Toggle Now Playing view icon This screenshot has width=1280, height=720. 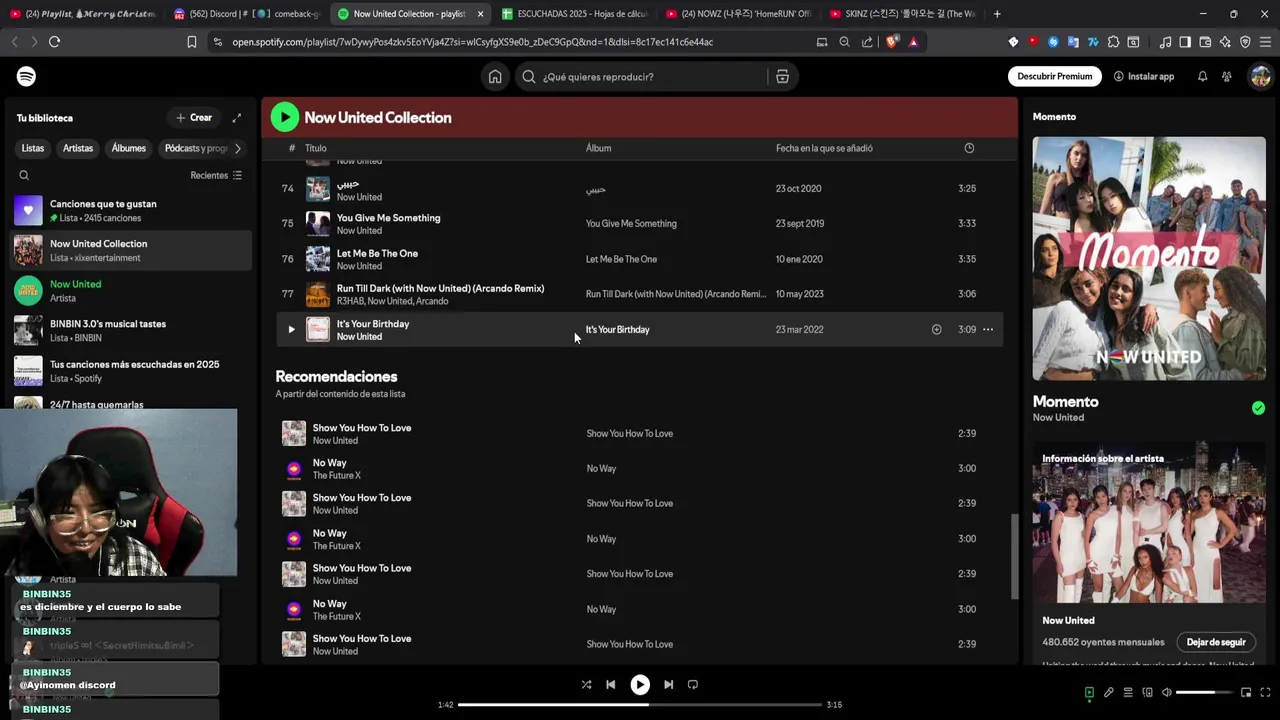tap(1089, 692)
